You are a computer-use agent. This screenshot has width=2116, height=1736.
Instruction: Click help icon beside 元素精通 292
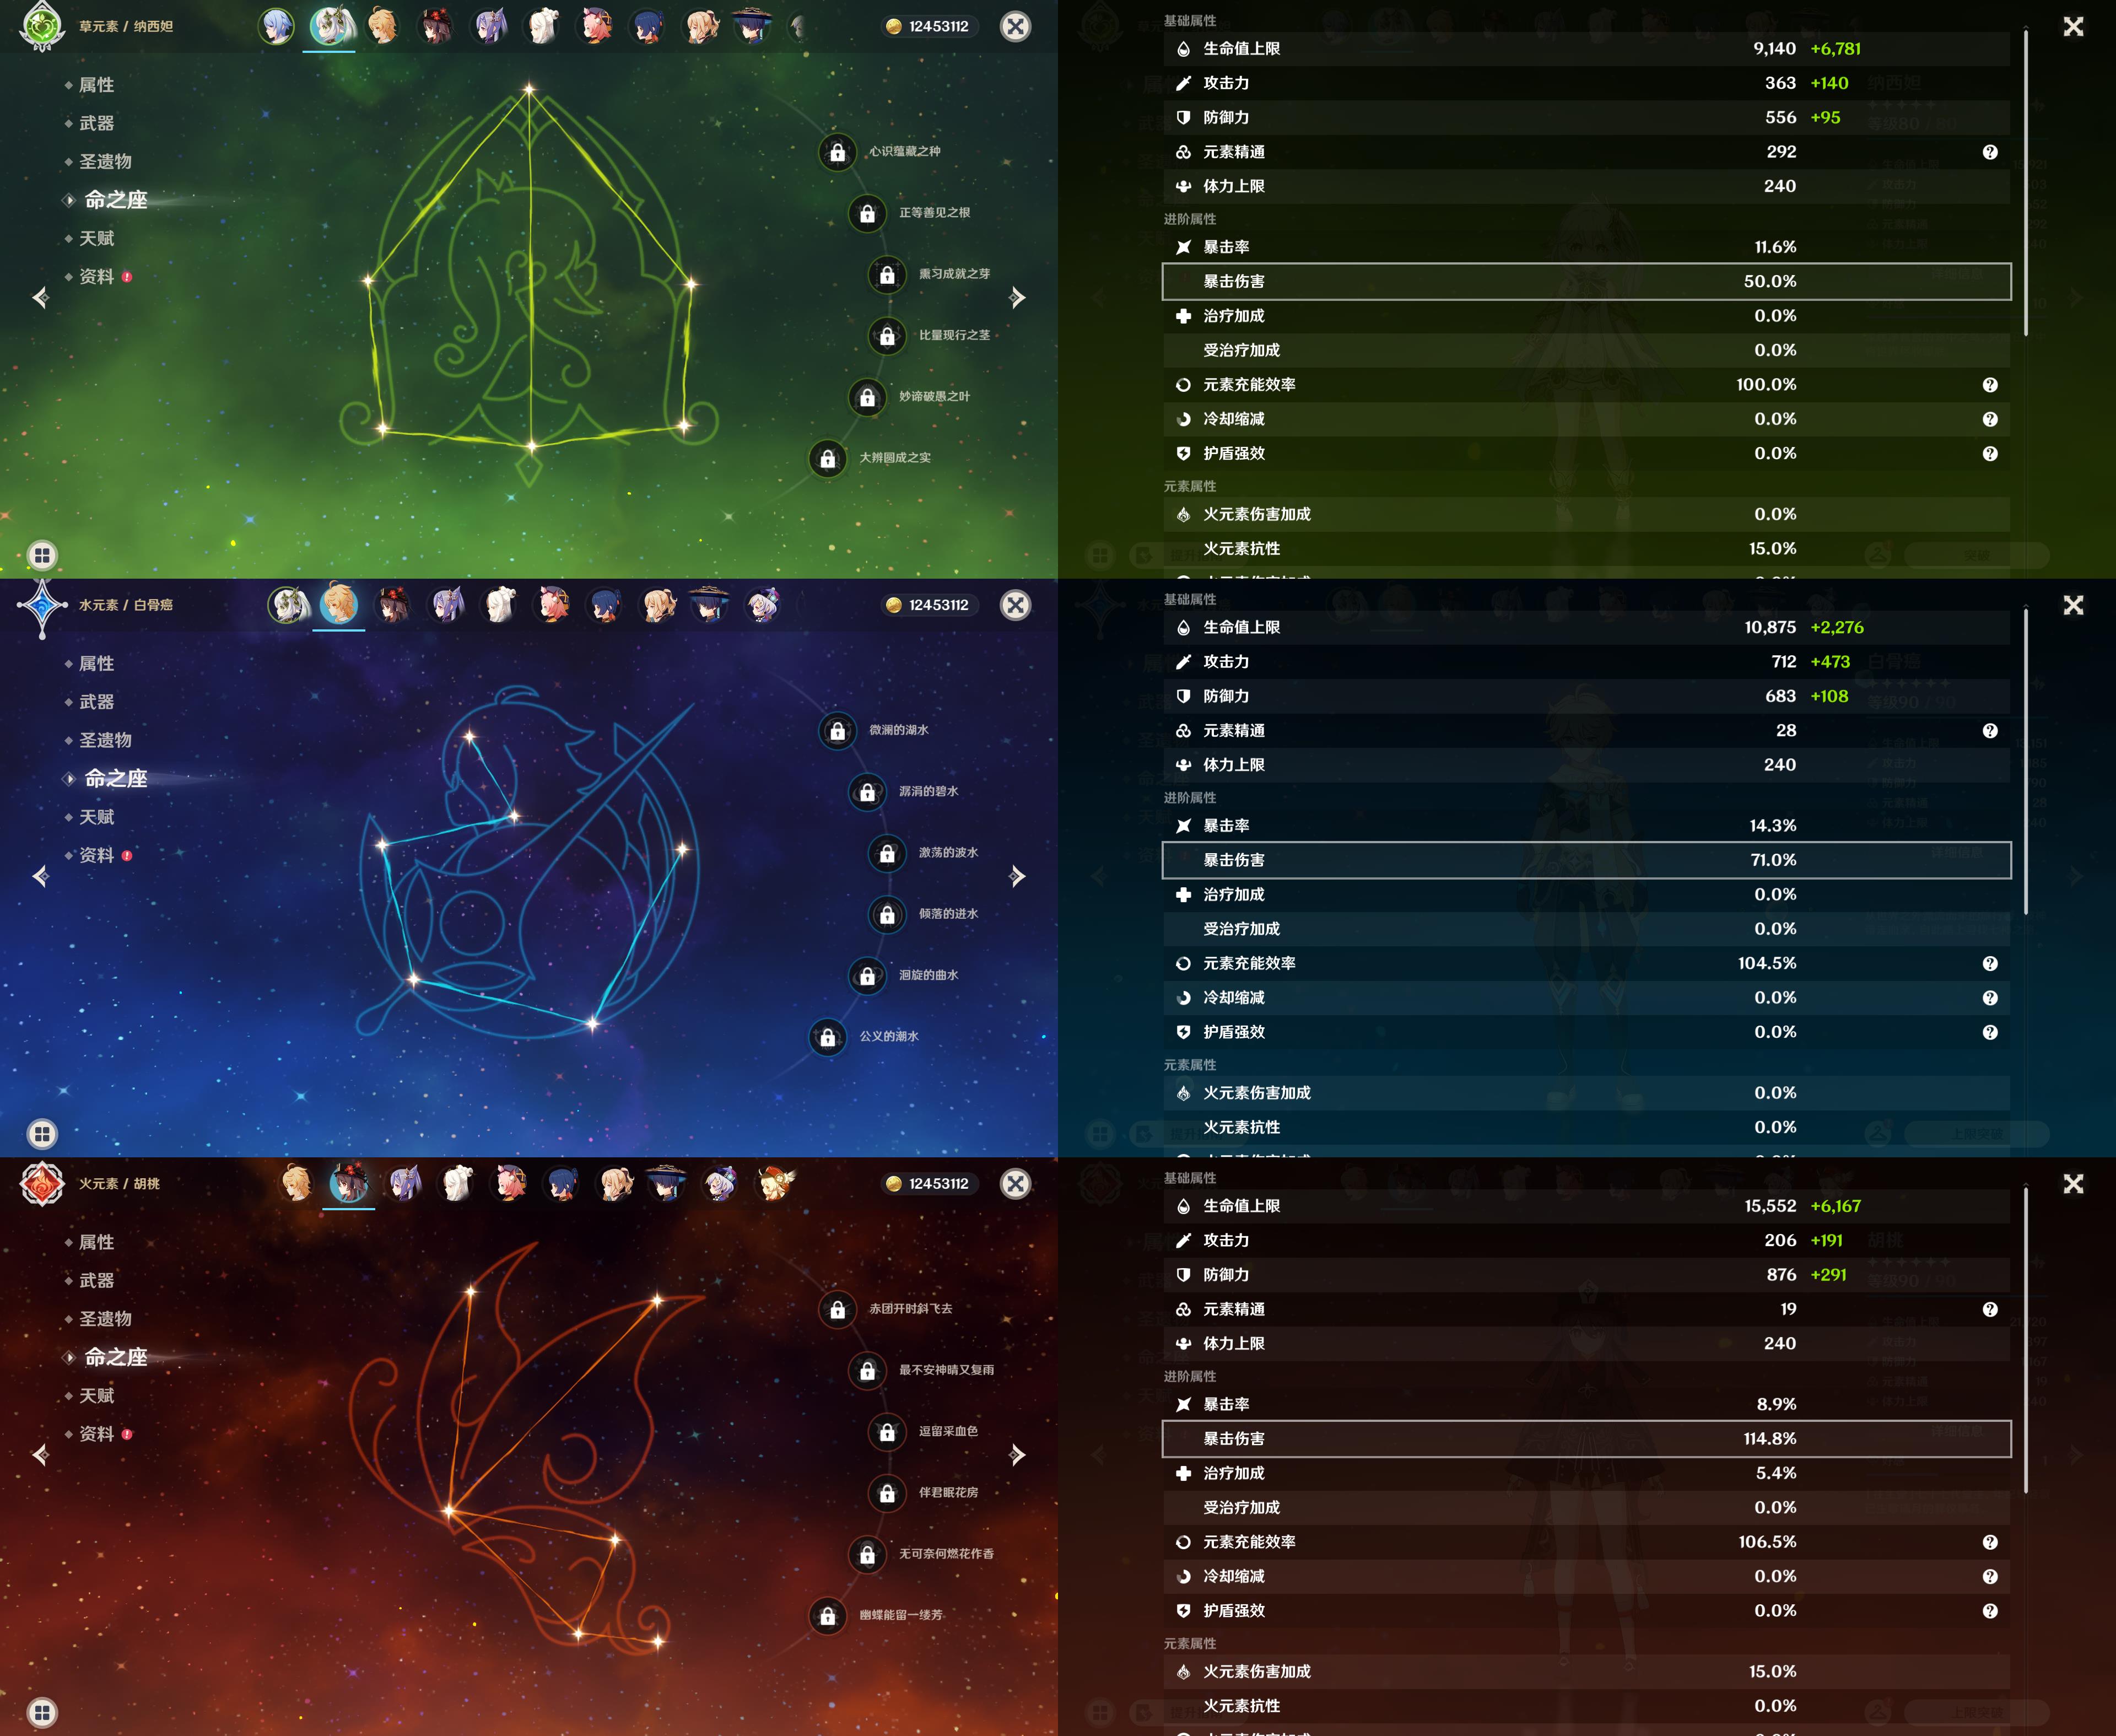pos(1990,152)
